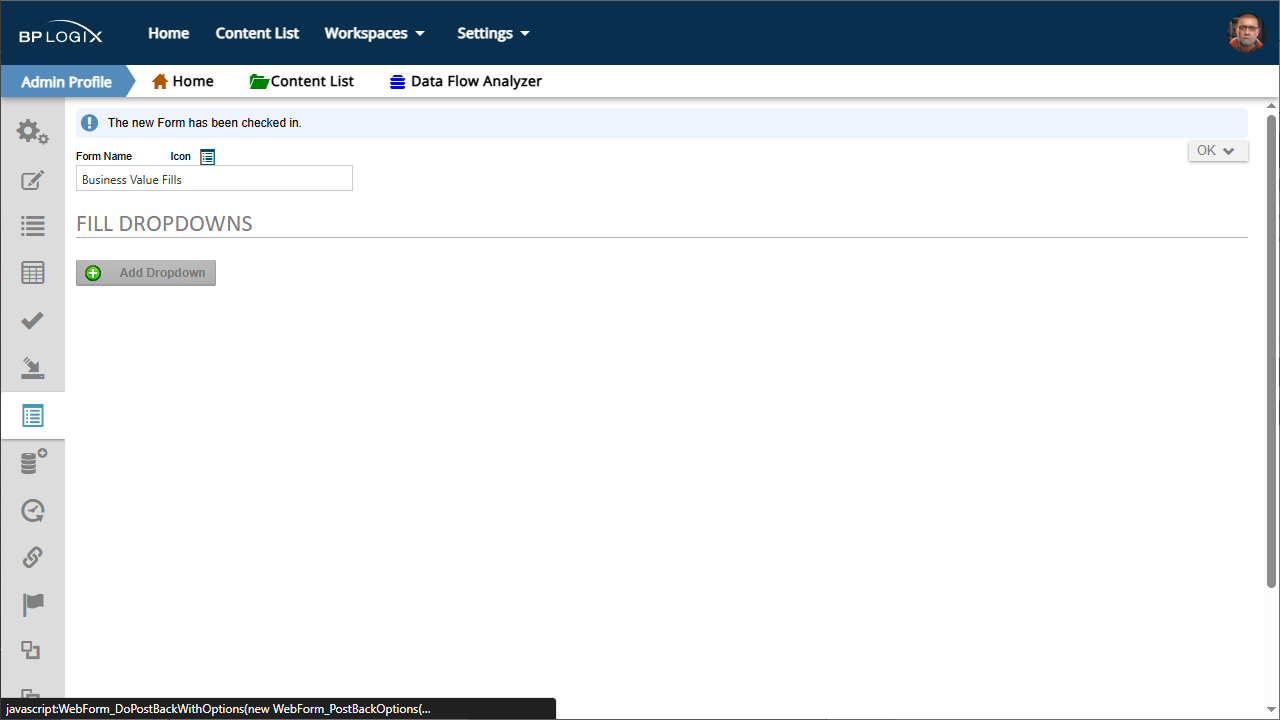Screen dimensions: 1280x720
Task: Click the user avatar in the header
Action: tap(1246, 33)
